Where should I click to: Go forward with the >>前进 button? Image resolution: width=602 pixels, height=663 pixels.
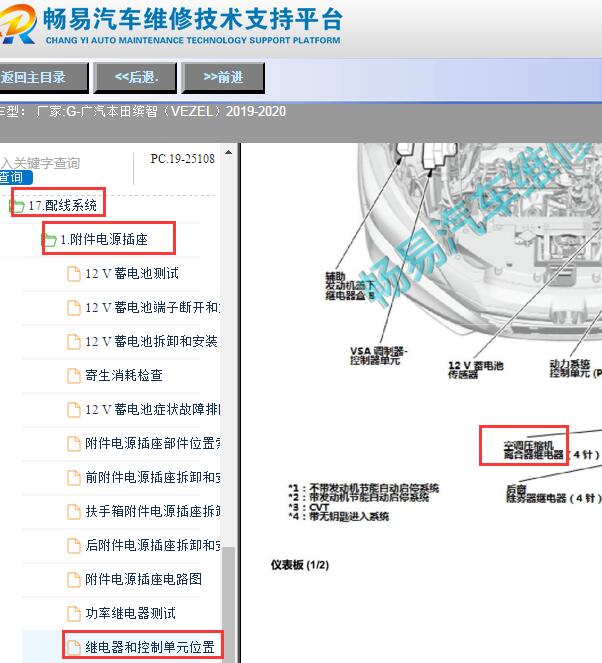pyautogui.click(x=223, y=78)
